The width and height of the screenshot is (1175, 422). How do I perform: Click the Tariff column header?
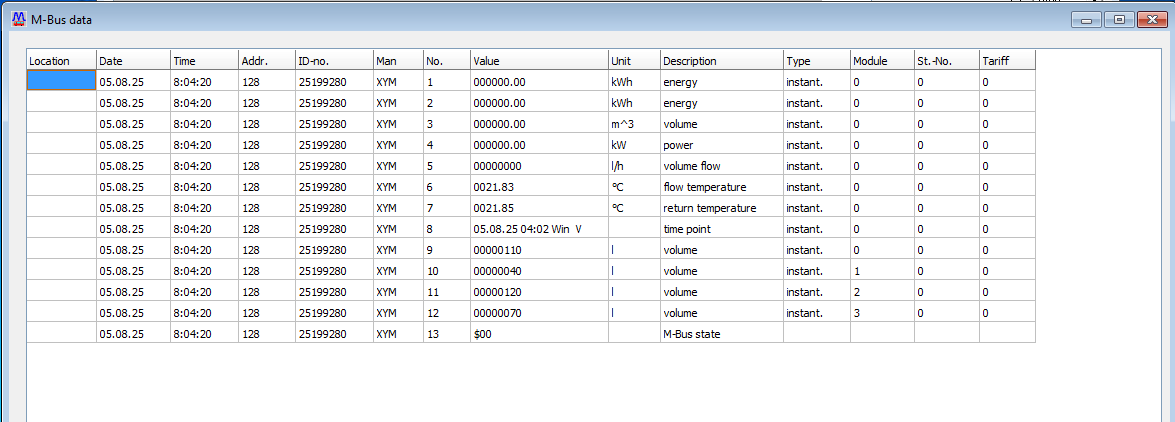1006,61
